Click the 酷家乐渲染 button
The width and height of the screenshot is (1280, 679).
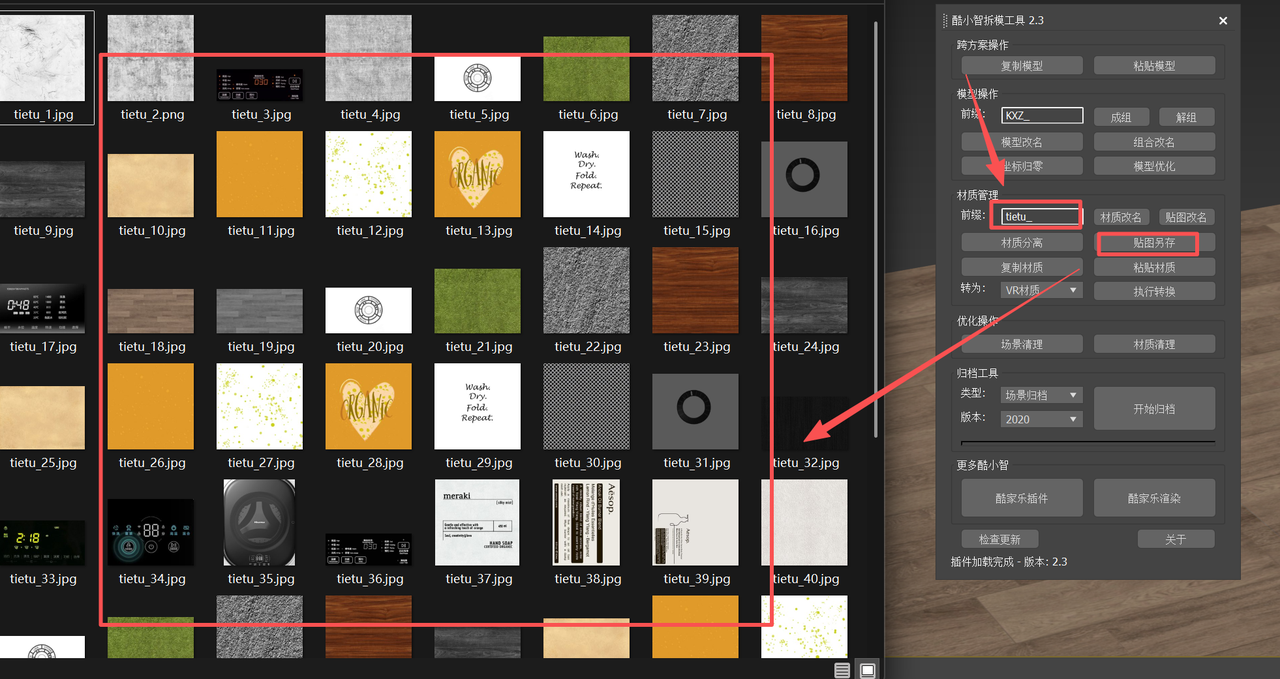point(1154,497)
